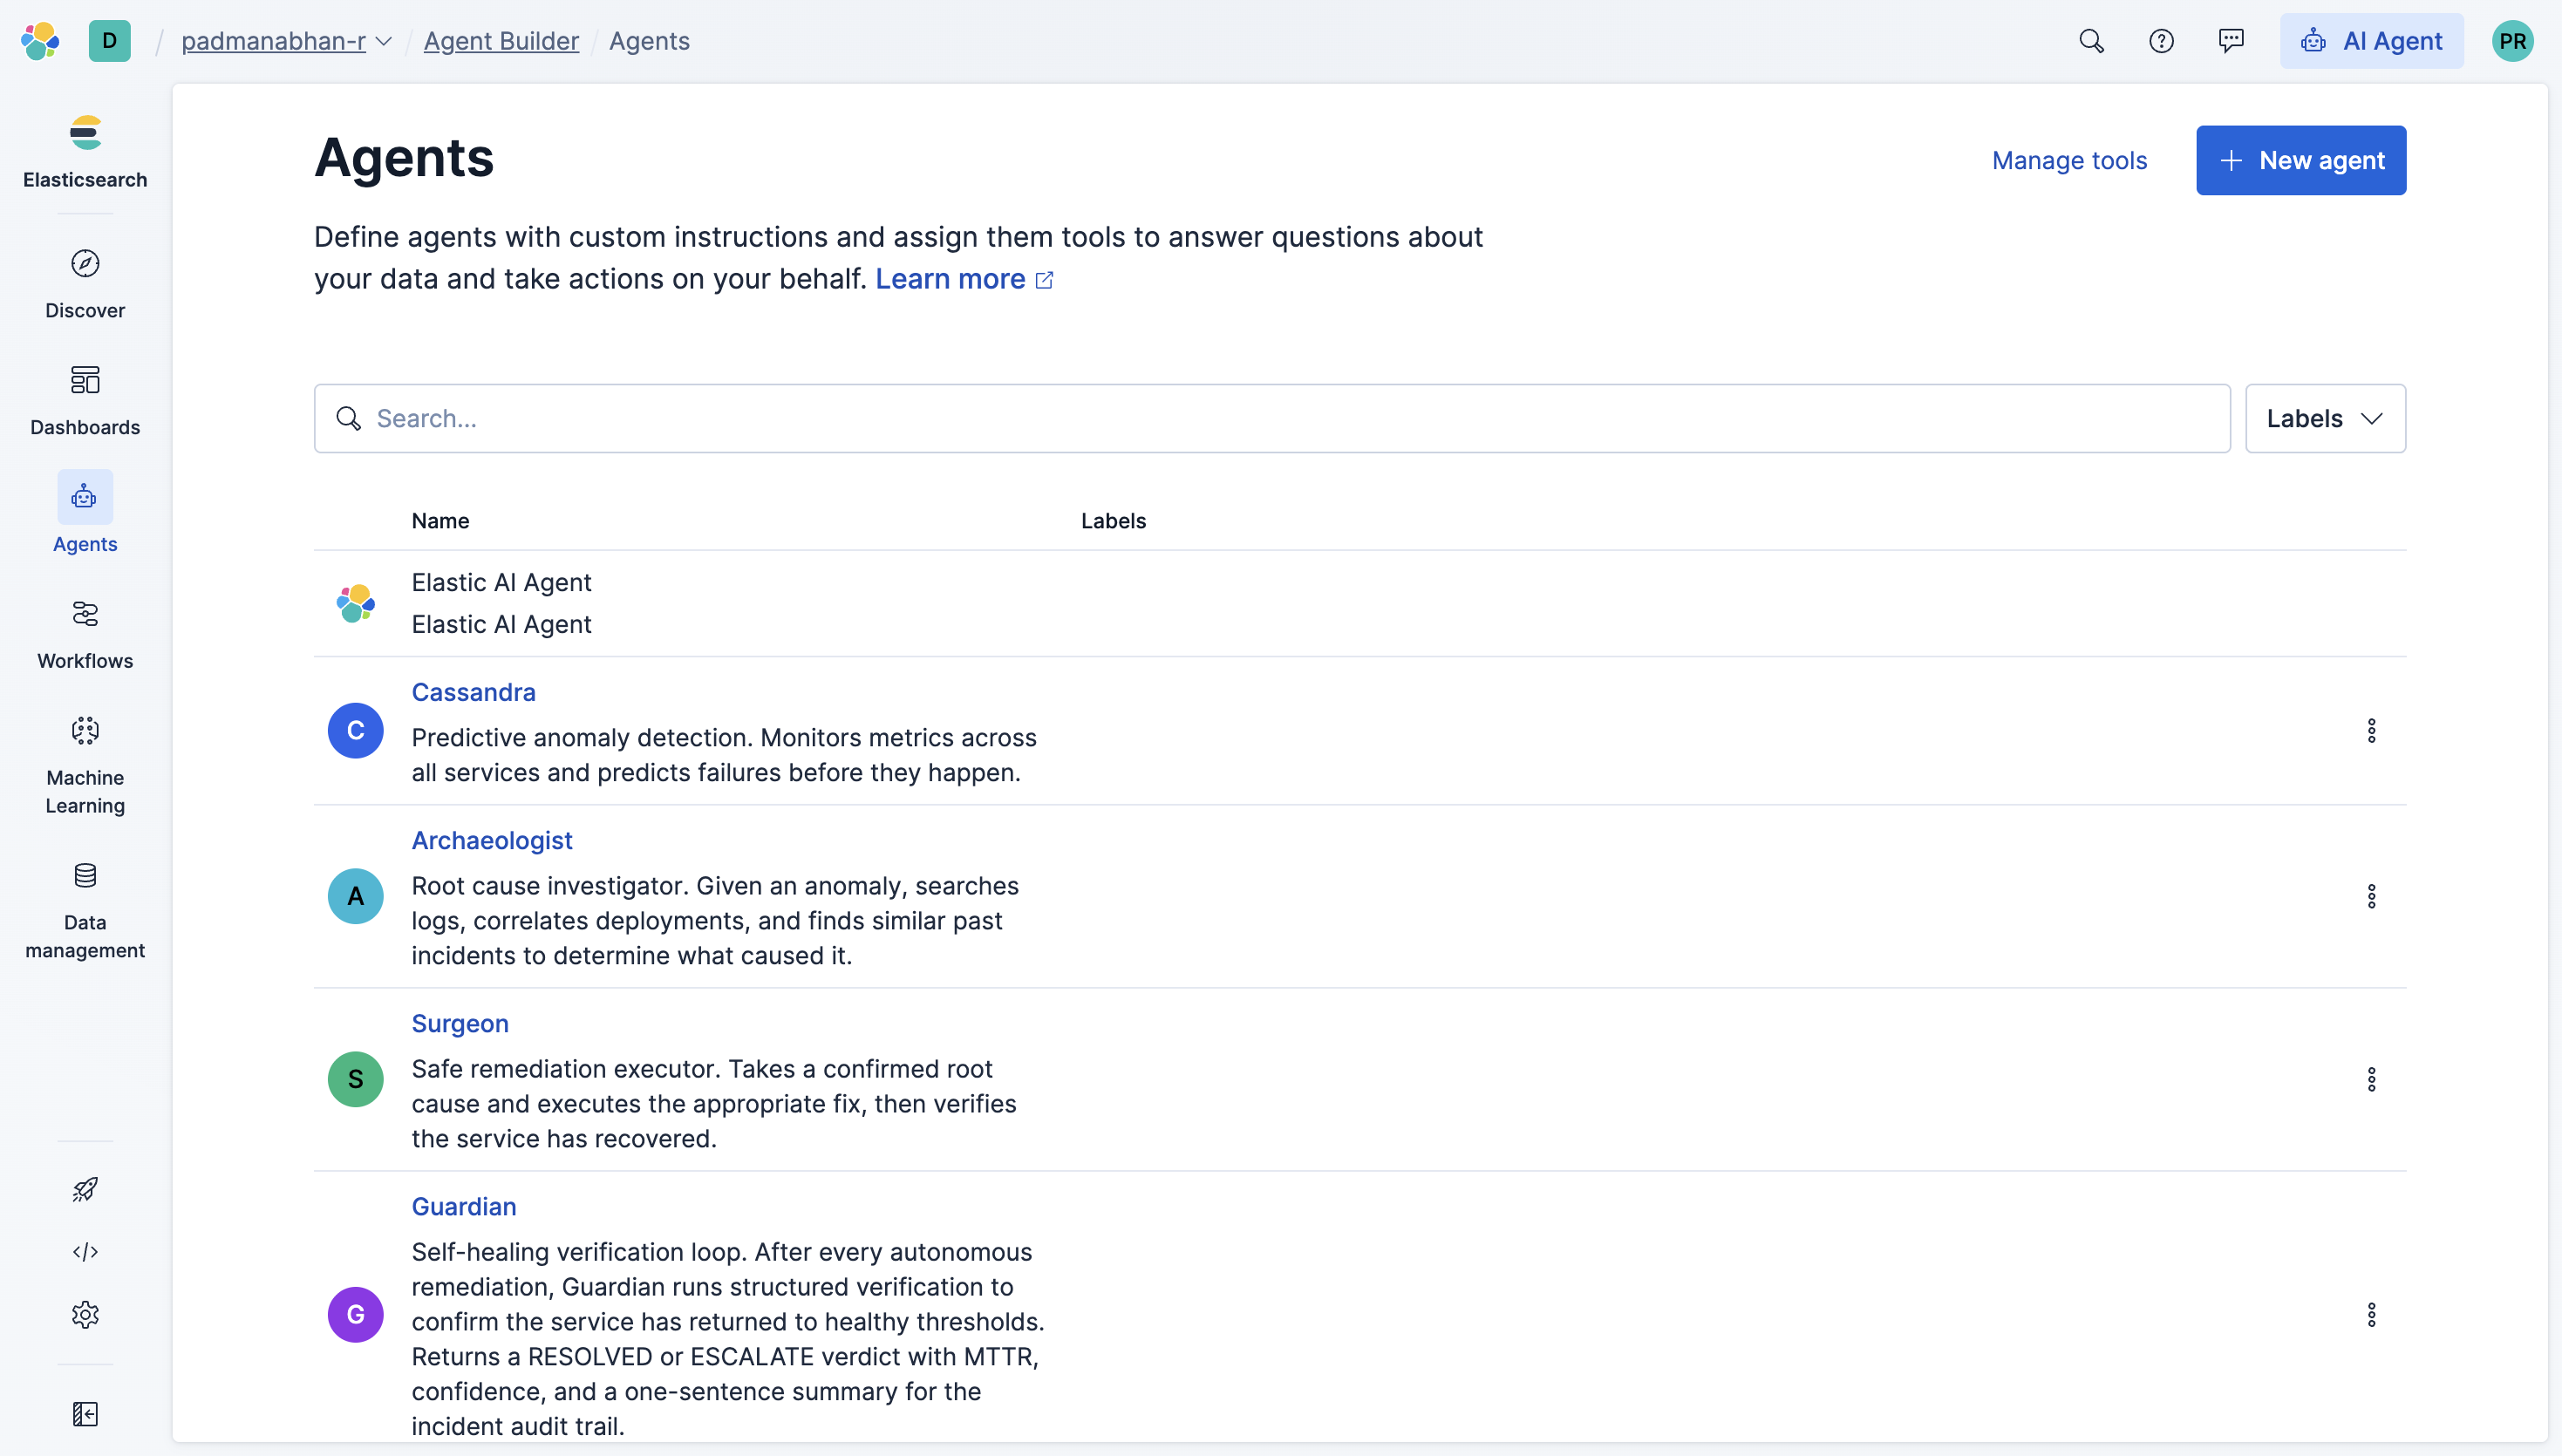Click Agent Builder breadcrumb
2562x1456 pixels.
point(501,41)
